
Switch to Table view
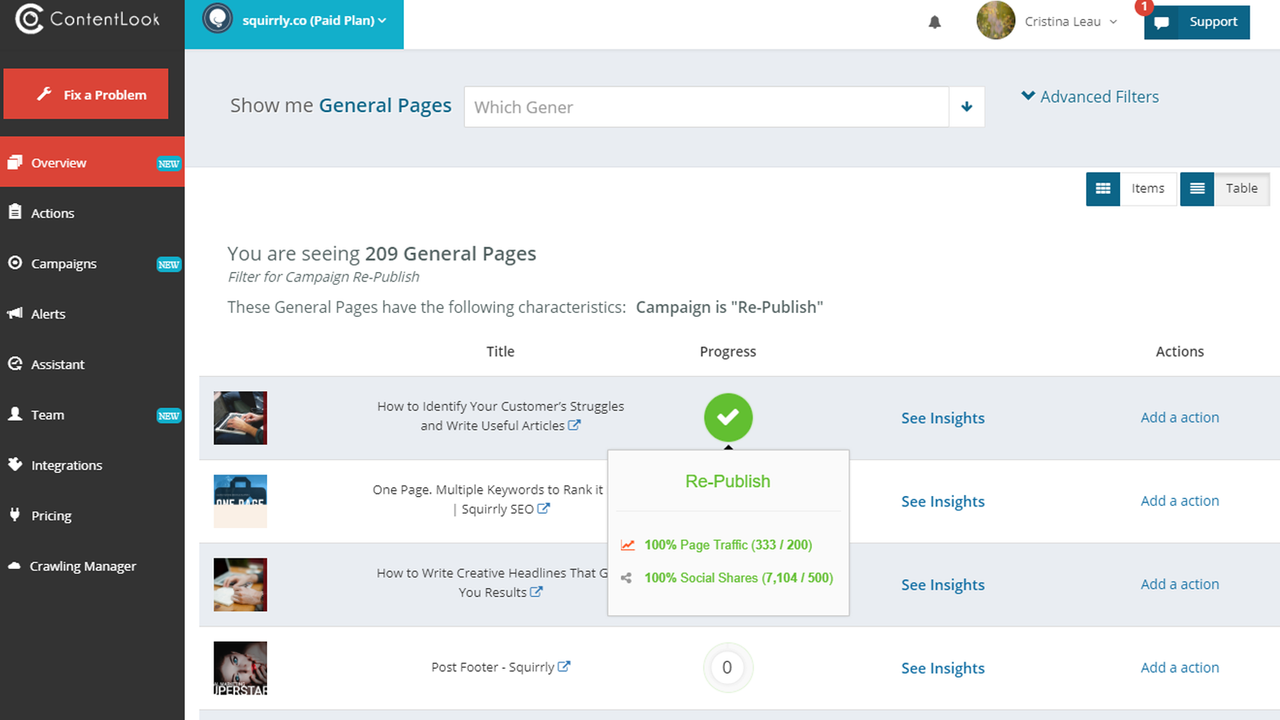[1225, 188]
